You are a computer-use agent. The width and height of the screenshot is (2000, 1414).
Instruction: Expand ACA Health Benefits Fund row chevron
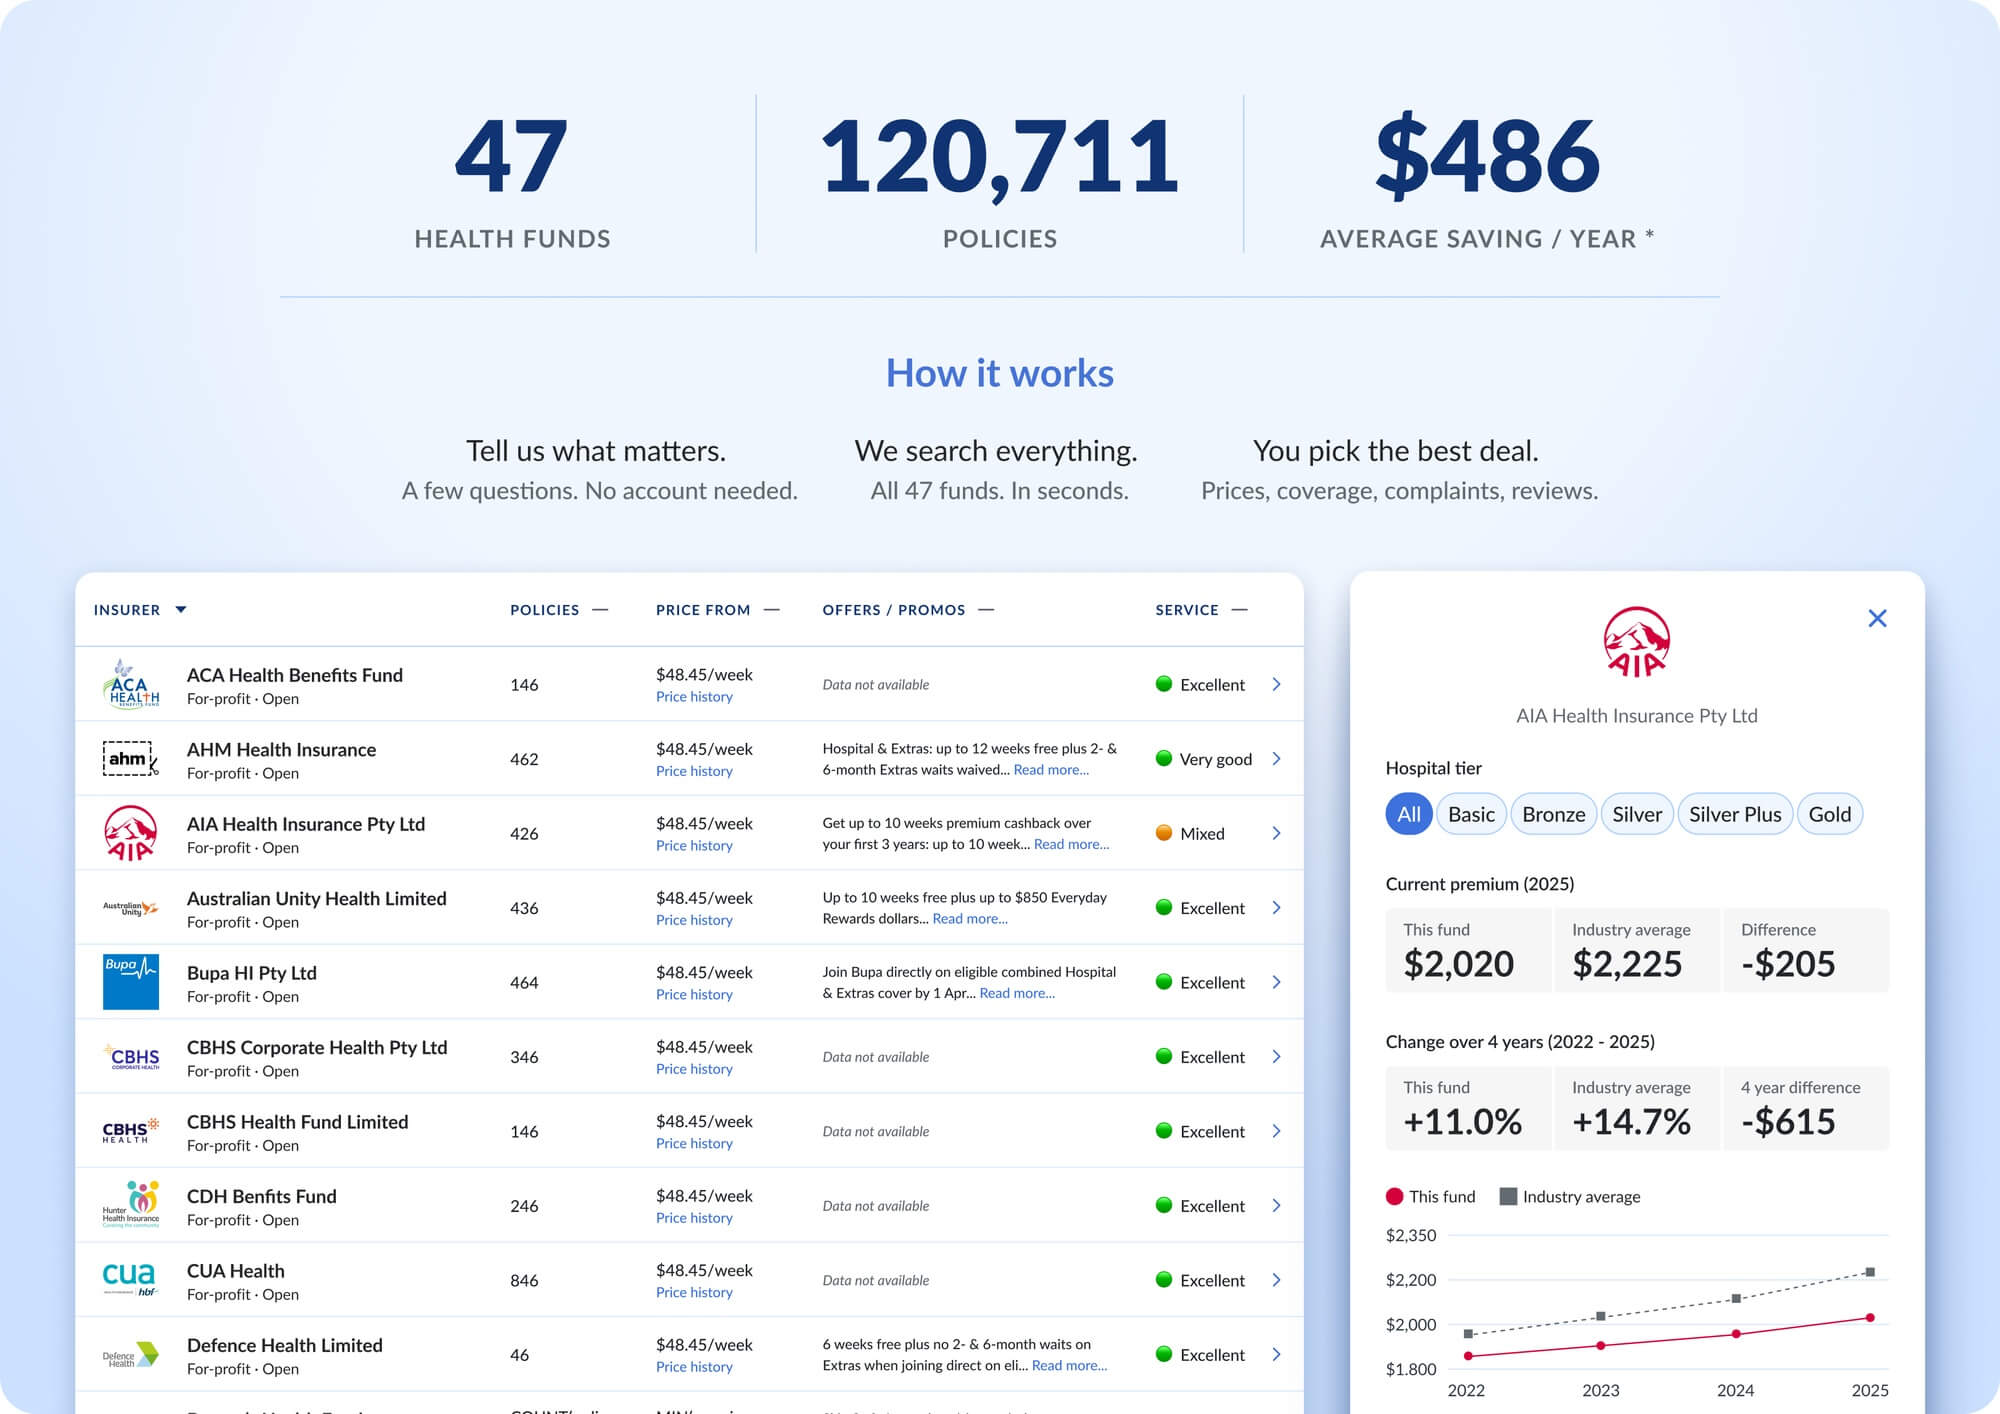(x=1277, y=684)
